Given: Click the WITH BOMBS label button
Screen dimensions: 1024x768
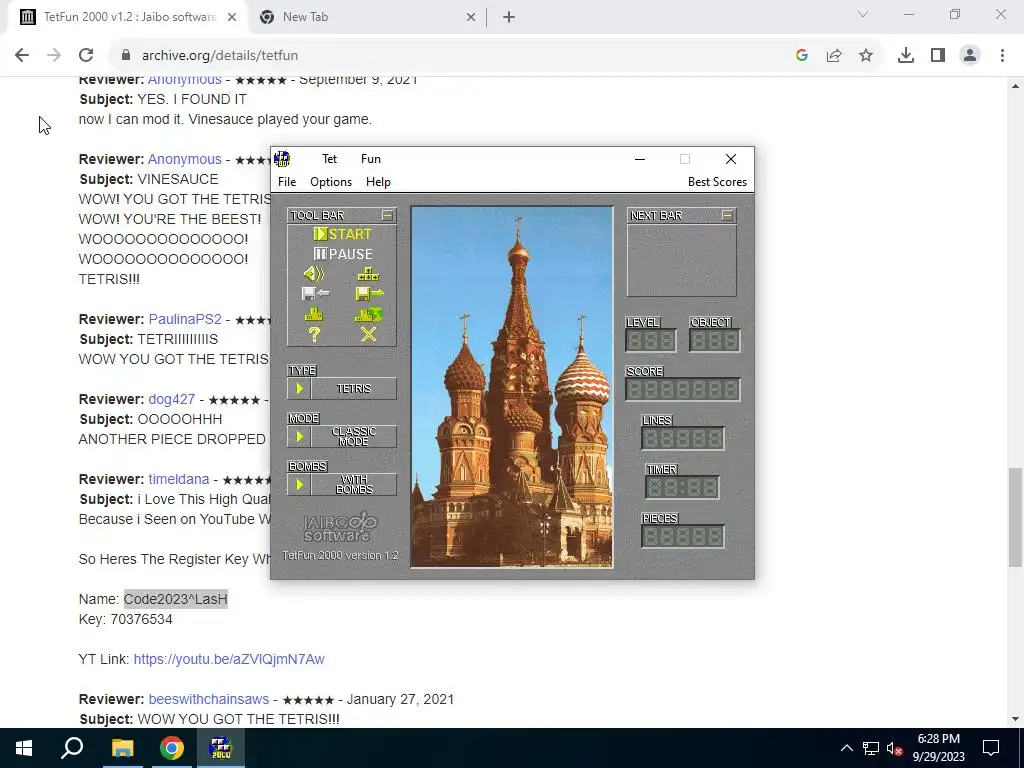Looking at the screenshot, I should tap(354, 485).
